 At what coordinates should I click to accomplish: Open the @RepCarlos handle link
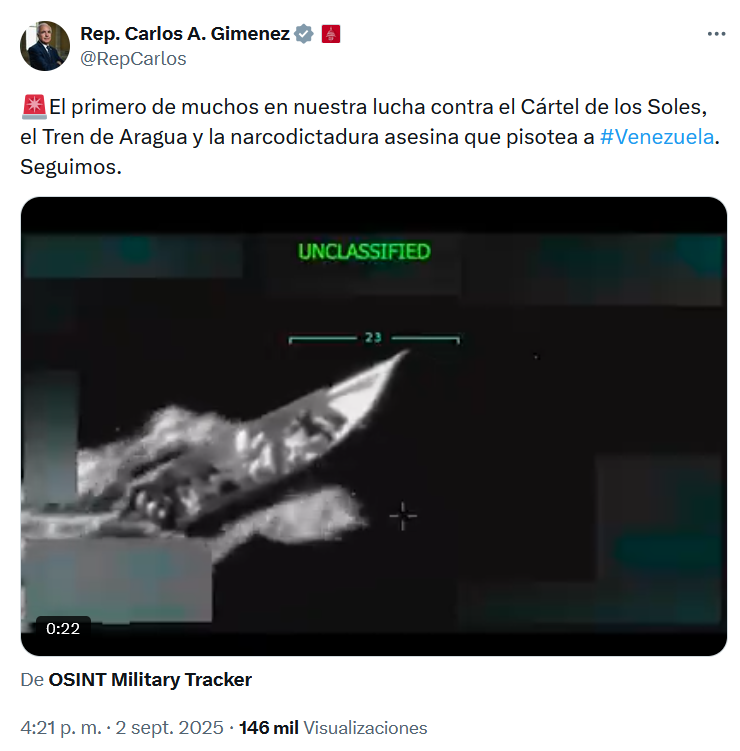tap(133, 59)
